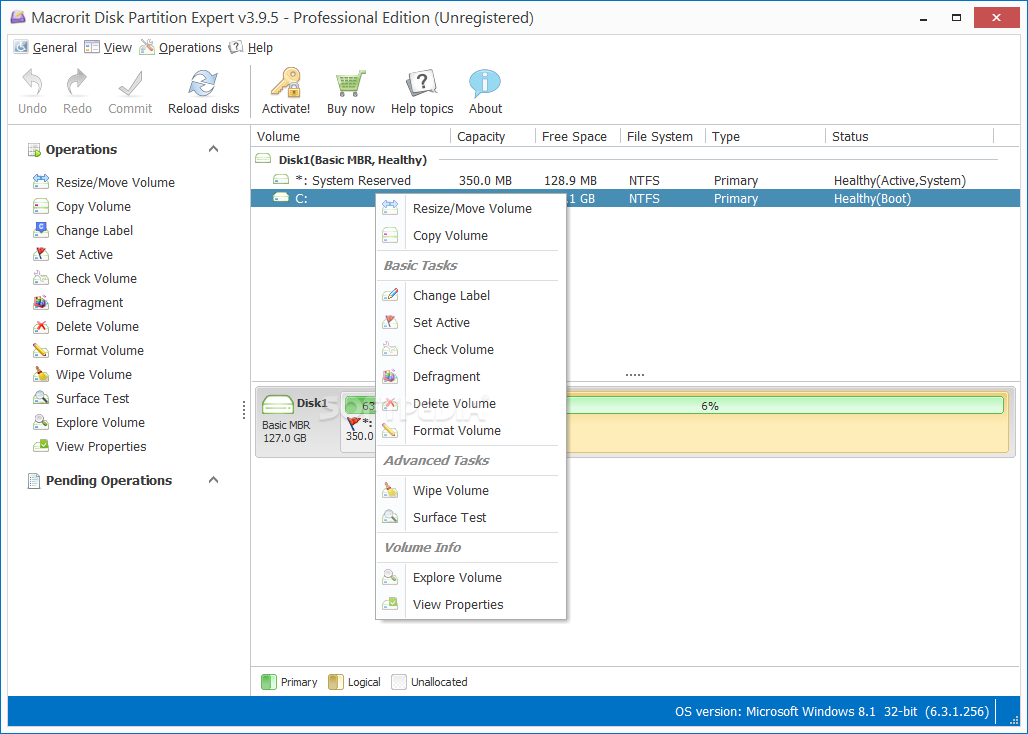Sort by the File System column header
The image size is (1028, 734).
662,136
